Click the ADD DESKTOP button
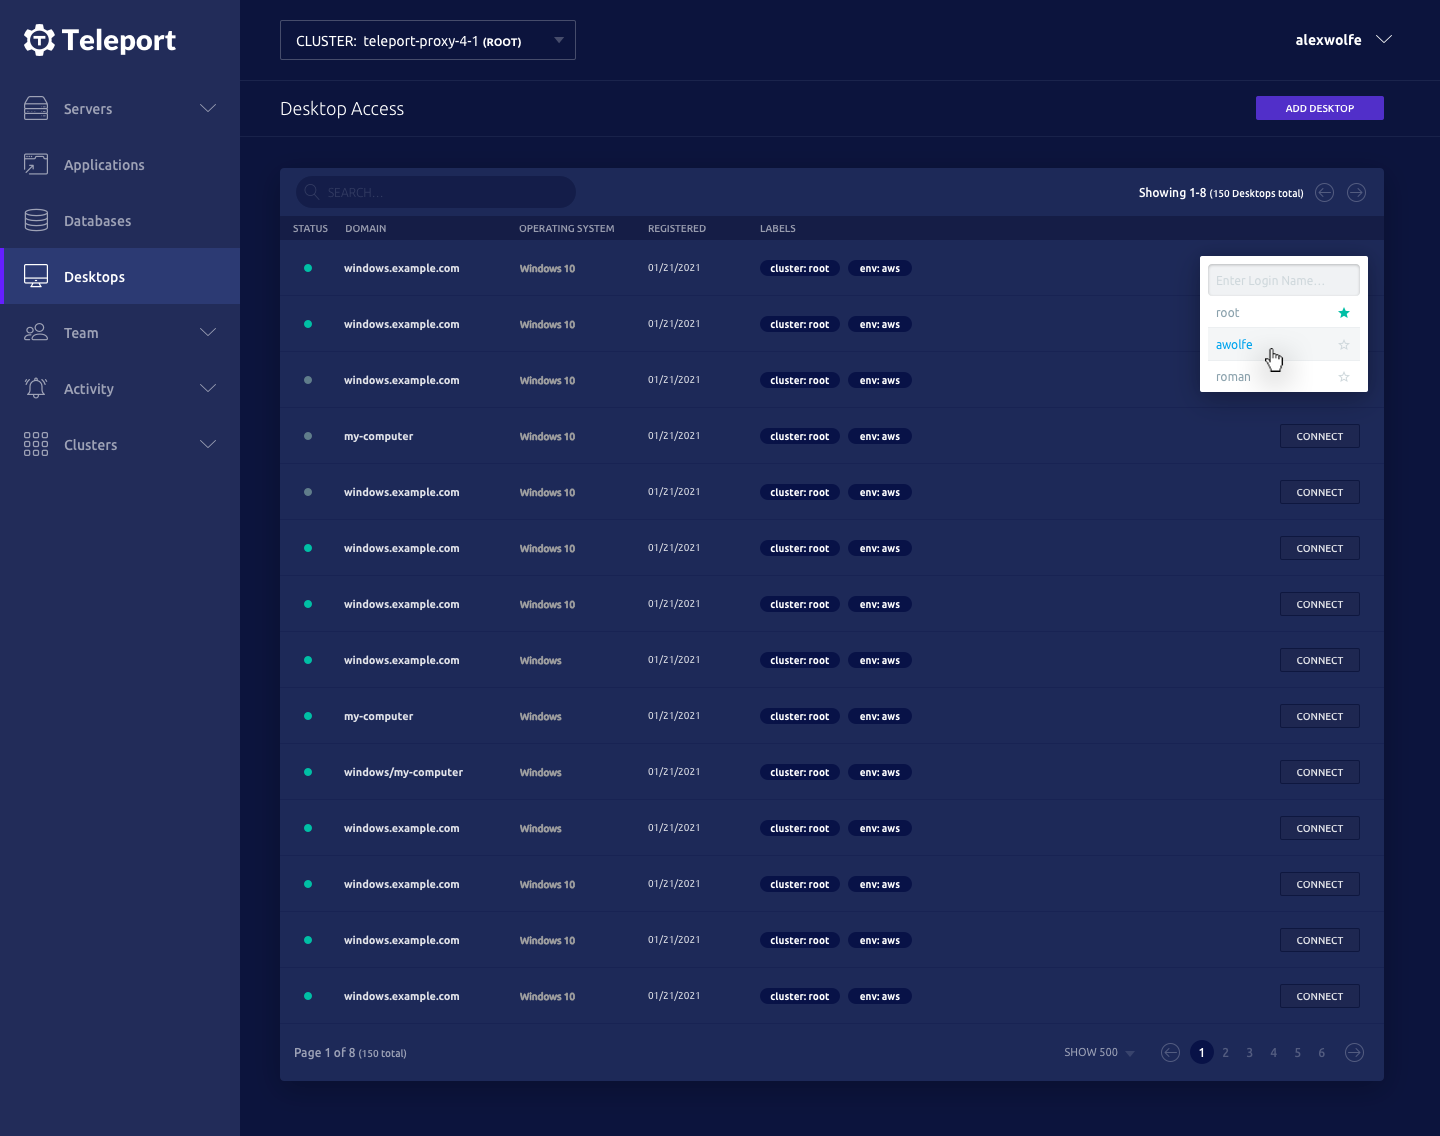Viewport: 1440px width, 1136px height. 1319,108
